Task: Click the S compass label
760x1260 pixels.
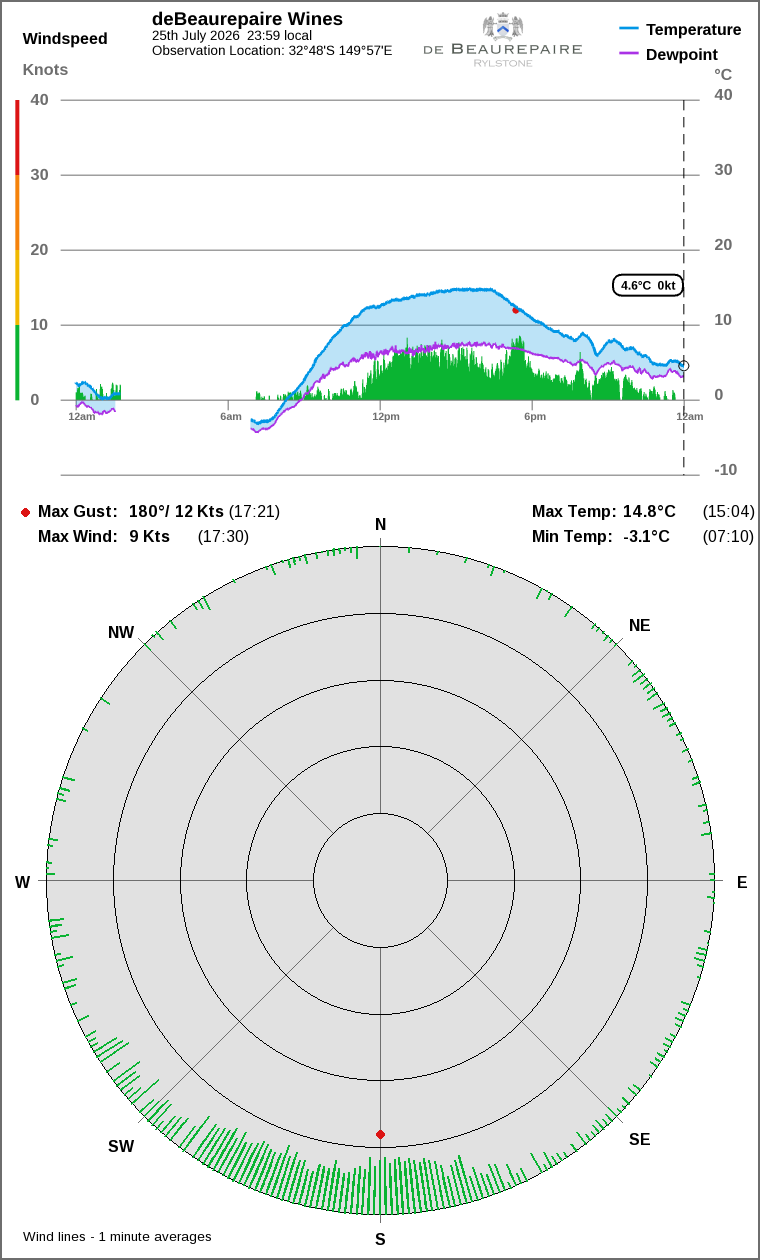Action: 380,1239
